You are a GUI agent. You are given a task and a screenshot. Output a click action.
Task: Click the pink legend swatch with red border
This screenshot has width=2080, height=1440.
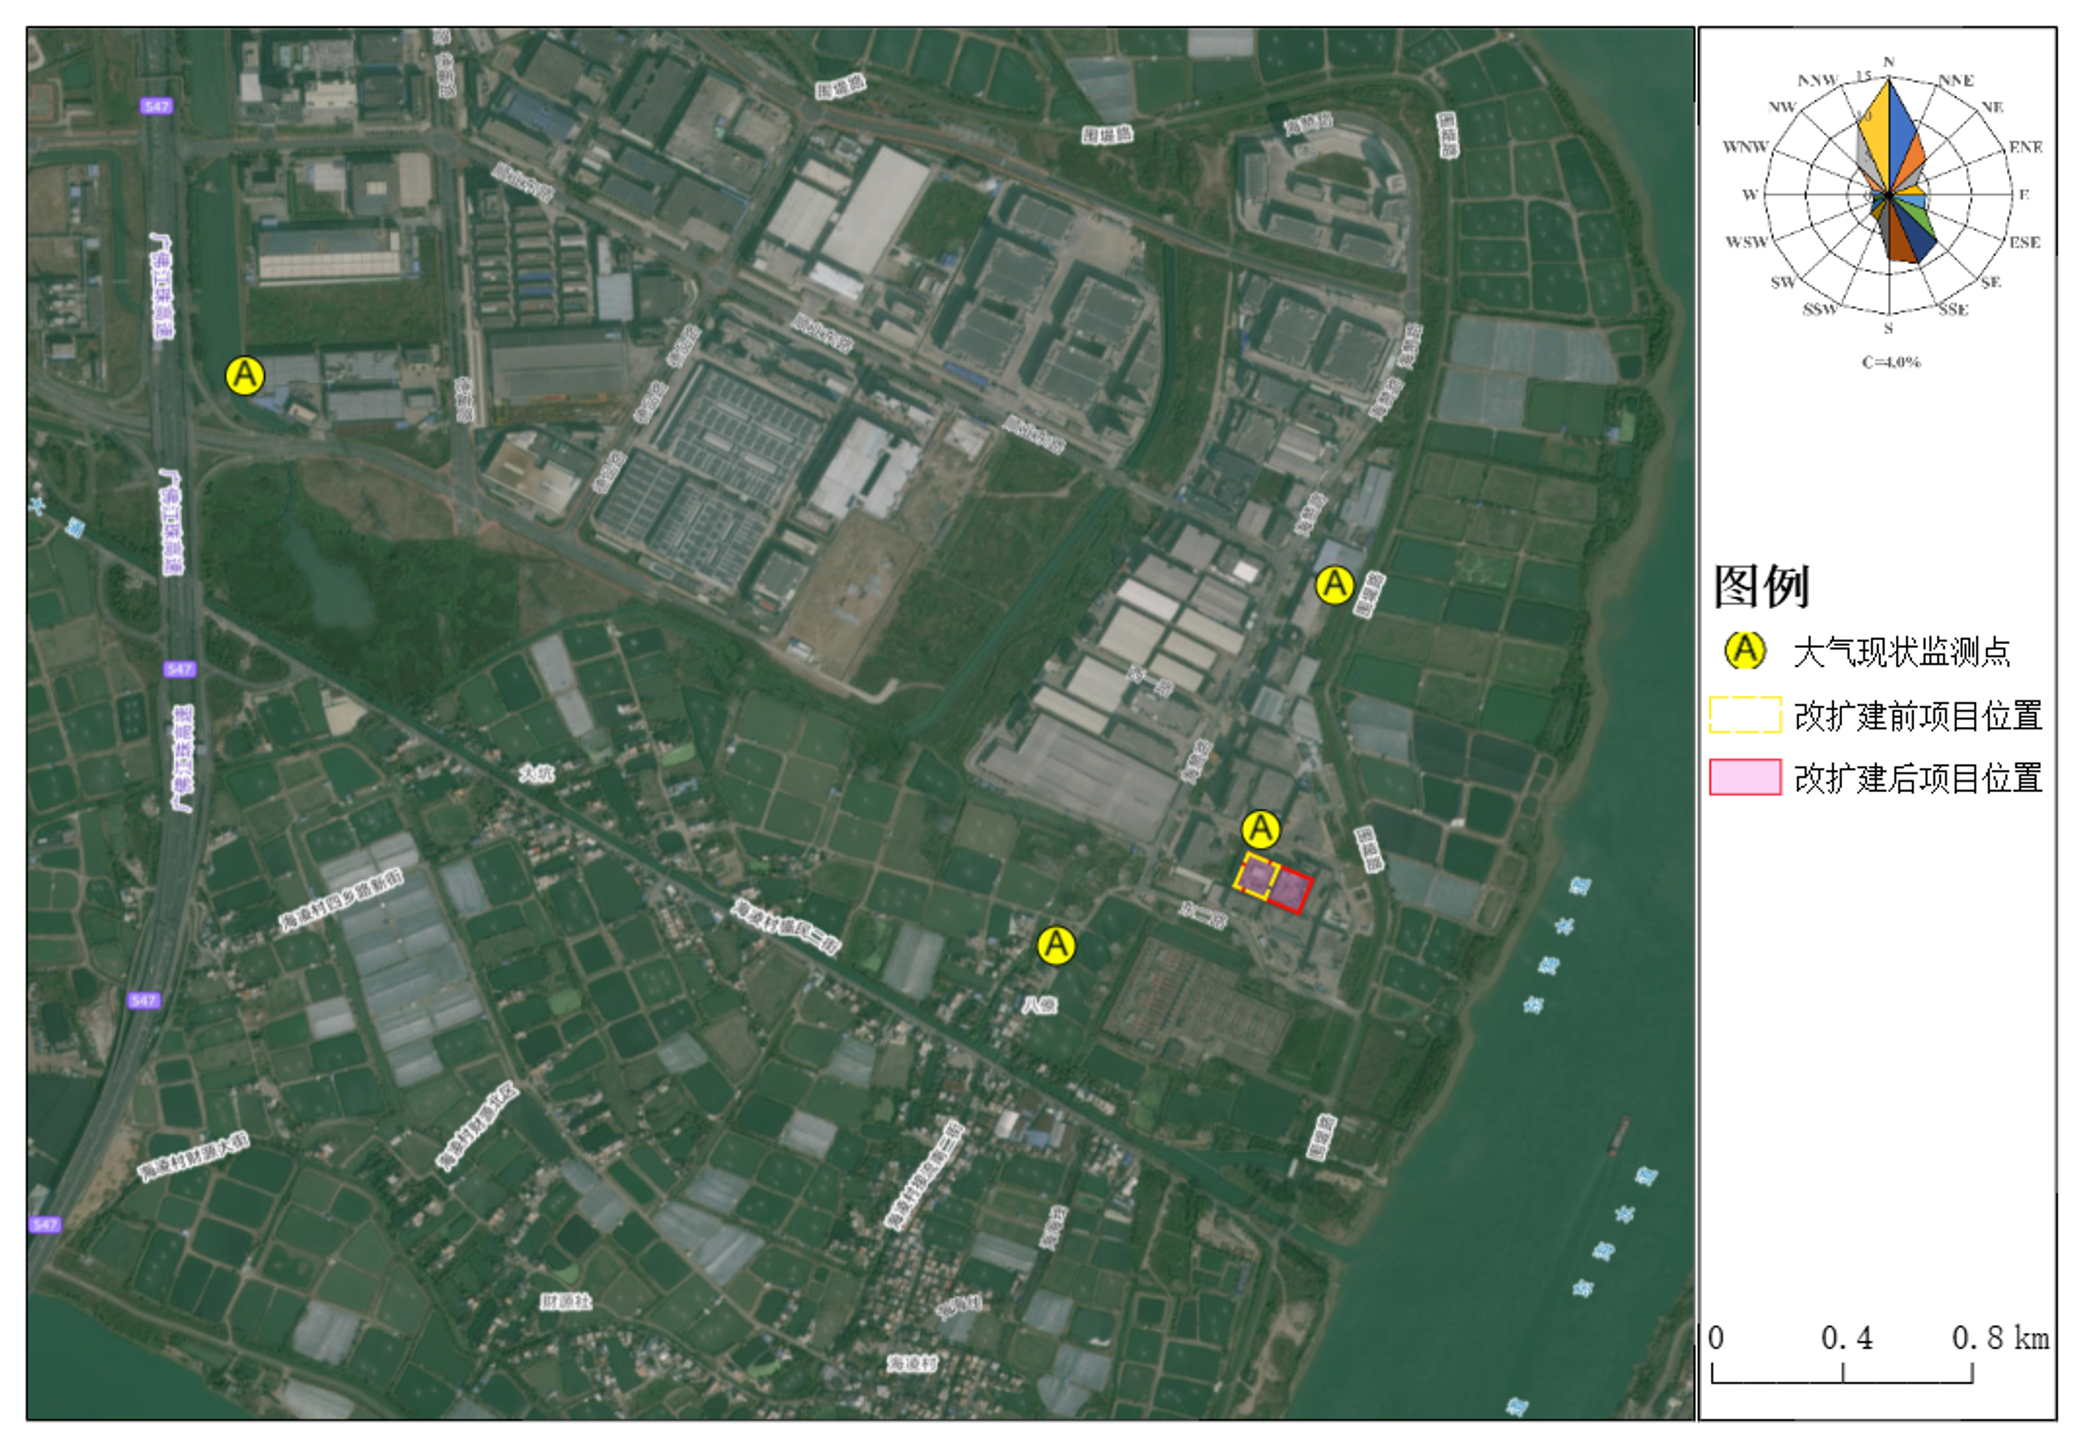[1745, 777]
